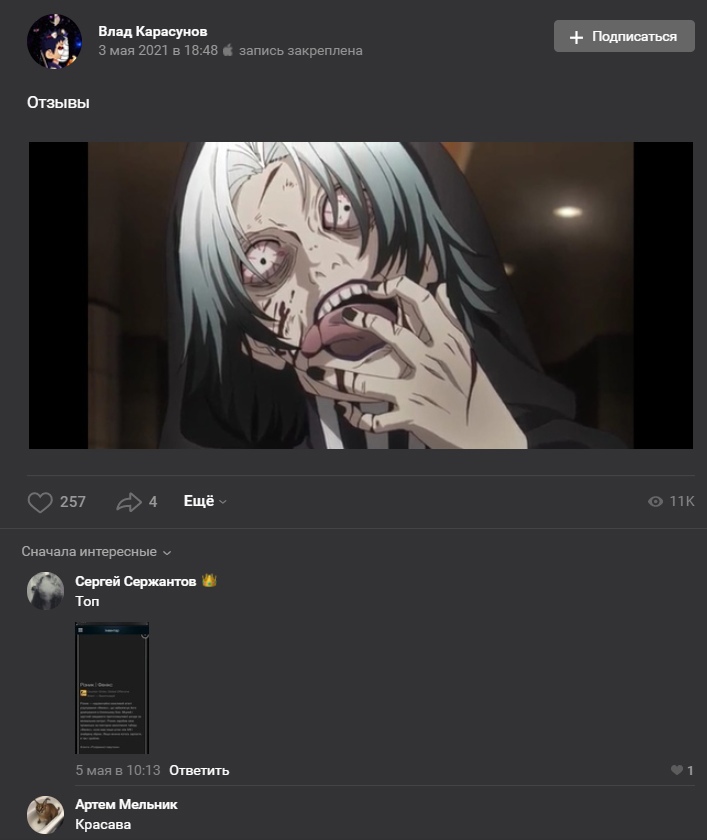The image size is (707, 840).
Task: Subscribe with the Подписаться button
Action: [x=624, y=36]
